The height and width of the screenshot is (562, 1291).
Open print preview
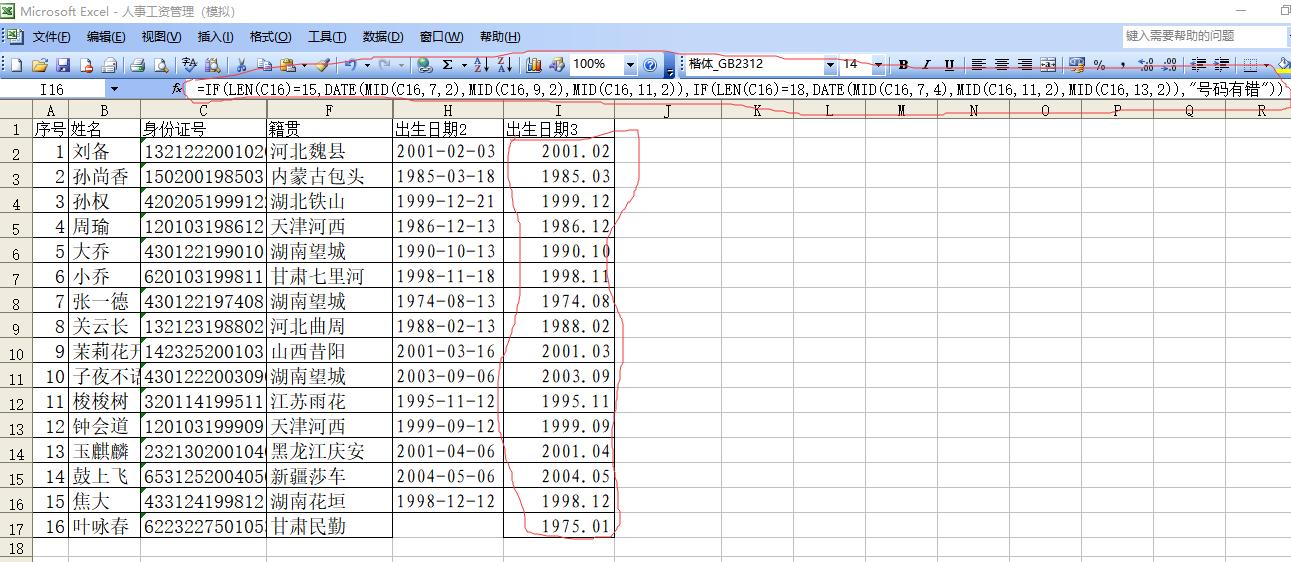(x=161, y=65)
